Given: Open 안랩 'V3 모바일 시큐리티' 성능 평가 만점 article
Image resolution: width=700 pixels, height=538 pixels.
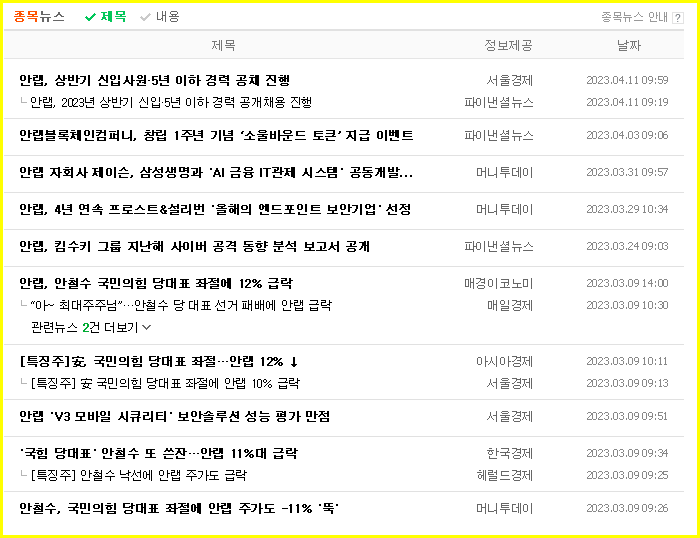Looking at the screenshot, I should 175,417.
